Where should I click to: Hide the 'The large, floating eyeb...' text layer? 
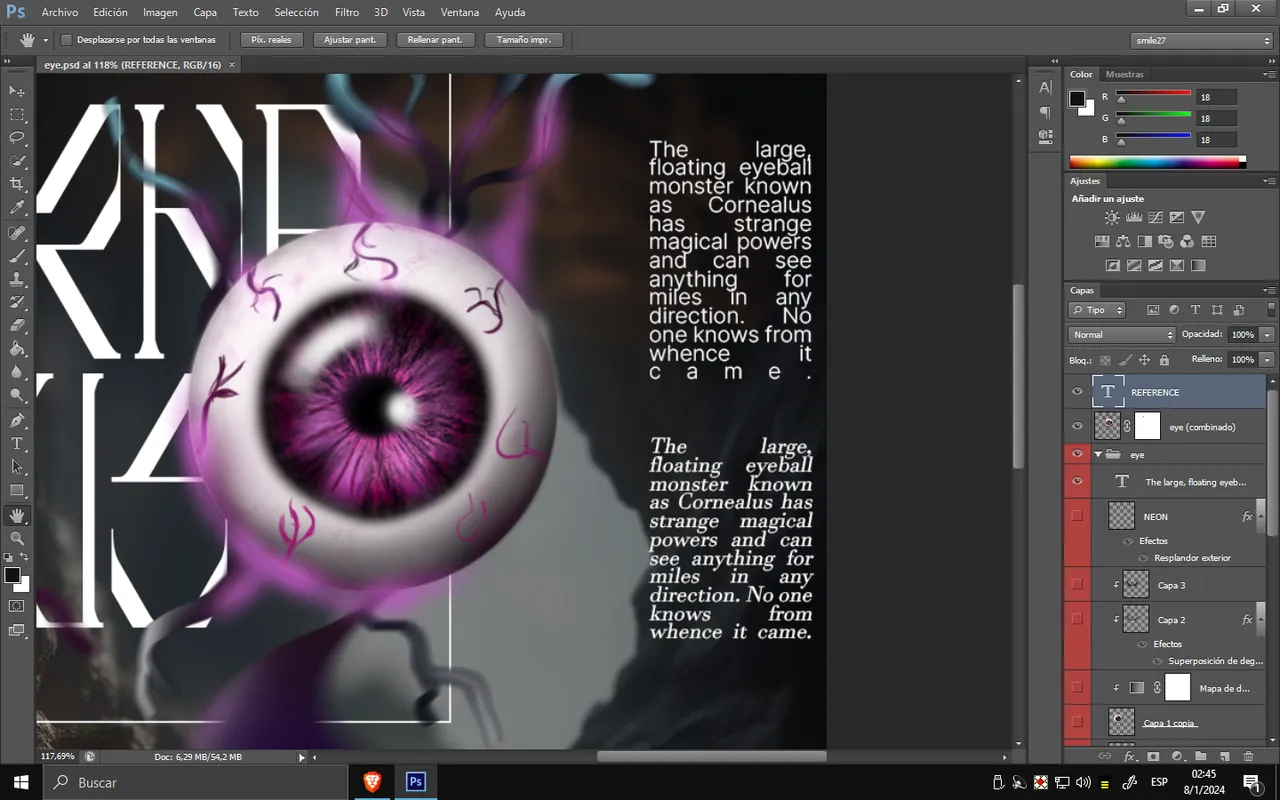1077,482
